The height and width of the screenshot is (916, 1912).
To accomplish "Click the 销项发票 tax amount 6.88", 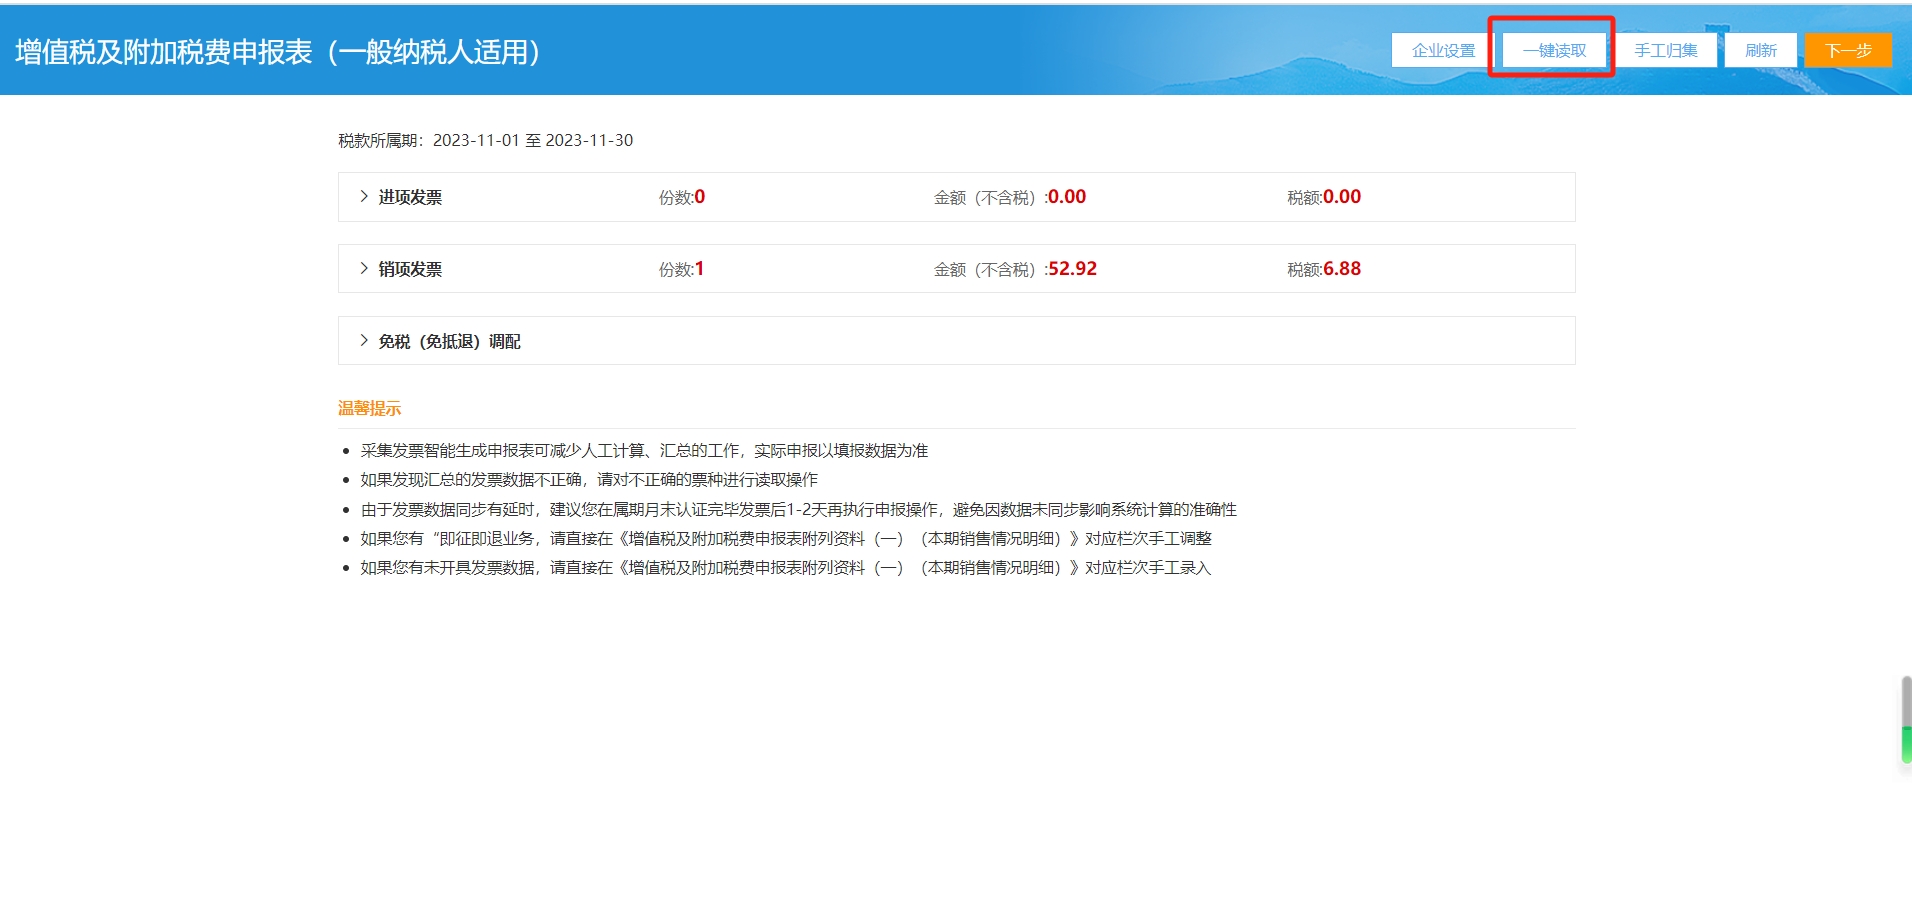I will click(1342, 269).
